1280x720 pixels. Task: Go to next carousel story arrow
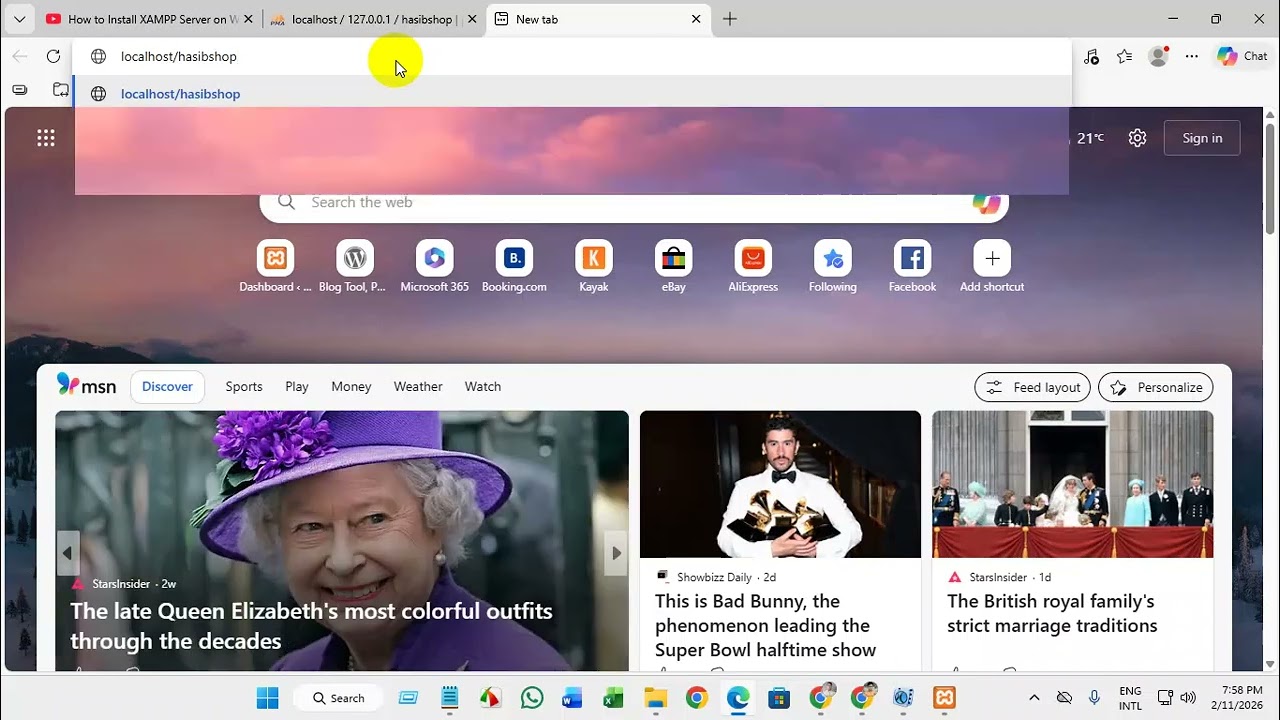616,552
